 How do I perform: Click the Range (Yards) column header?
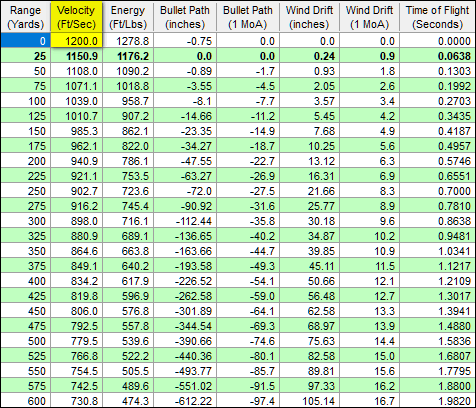point(25,17)
